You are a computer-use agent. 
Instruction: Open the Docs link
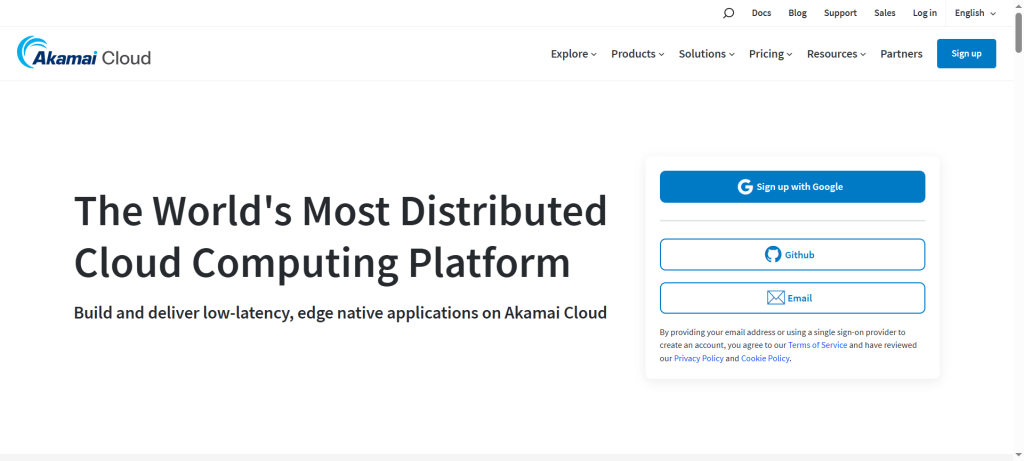coord(761,13)
